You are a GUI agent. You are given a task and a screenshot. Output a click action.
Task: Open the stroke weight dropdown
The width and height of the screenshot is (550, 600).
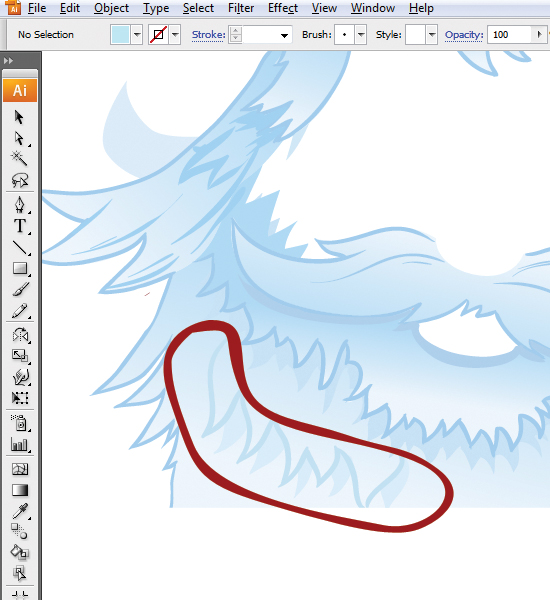pos(284,36)
